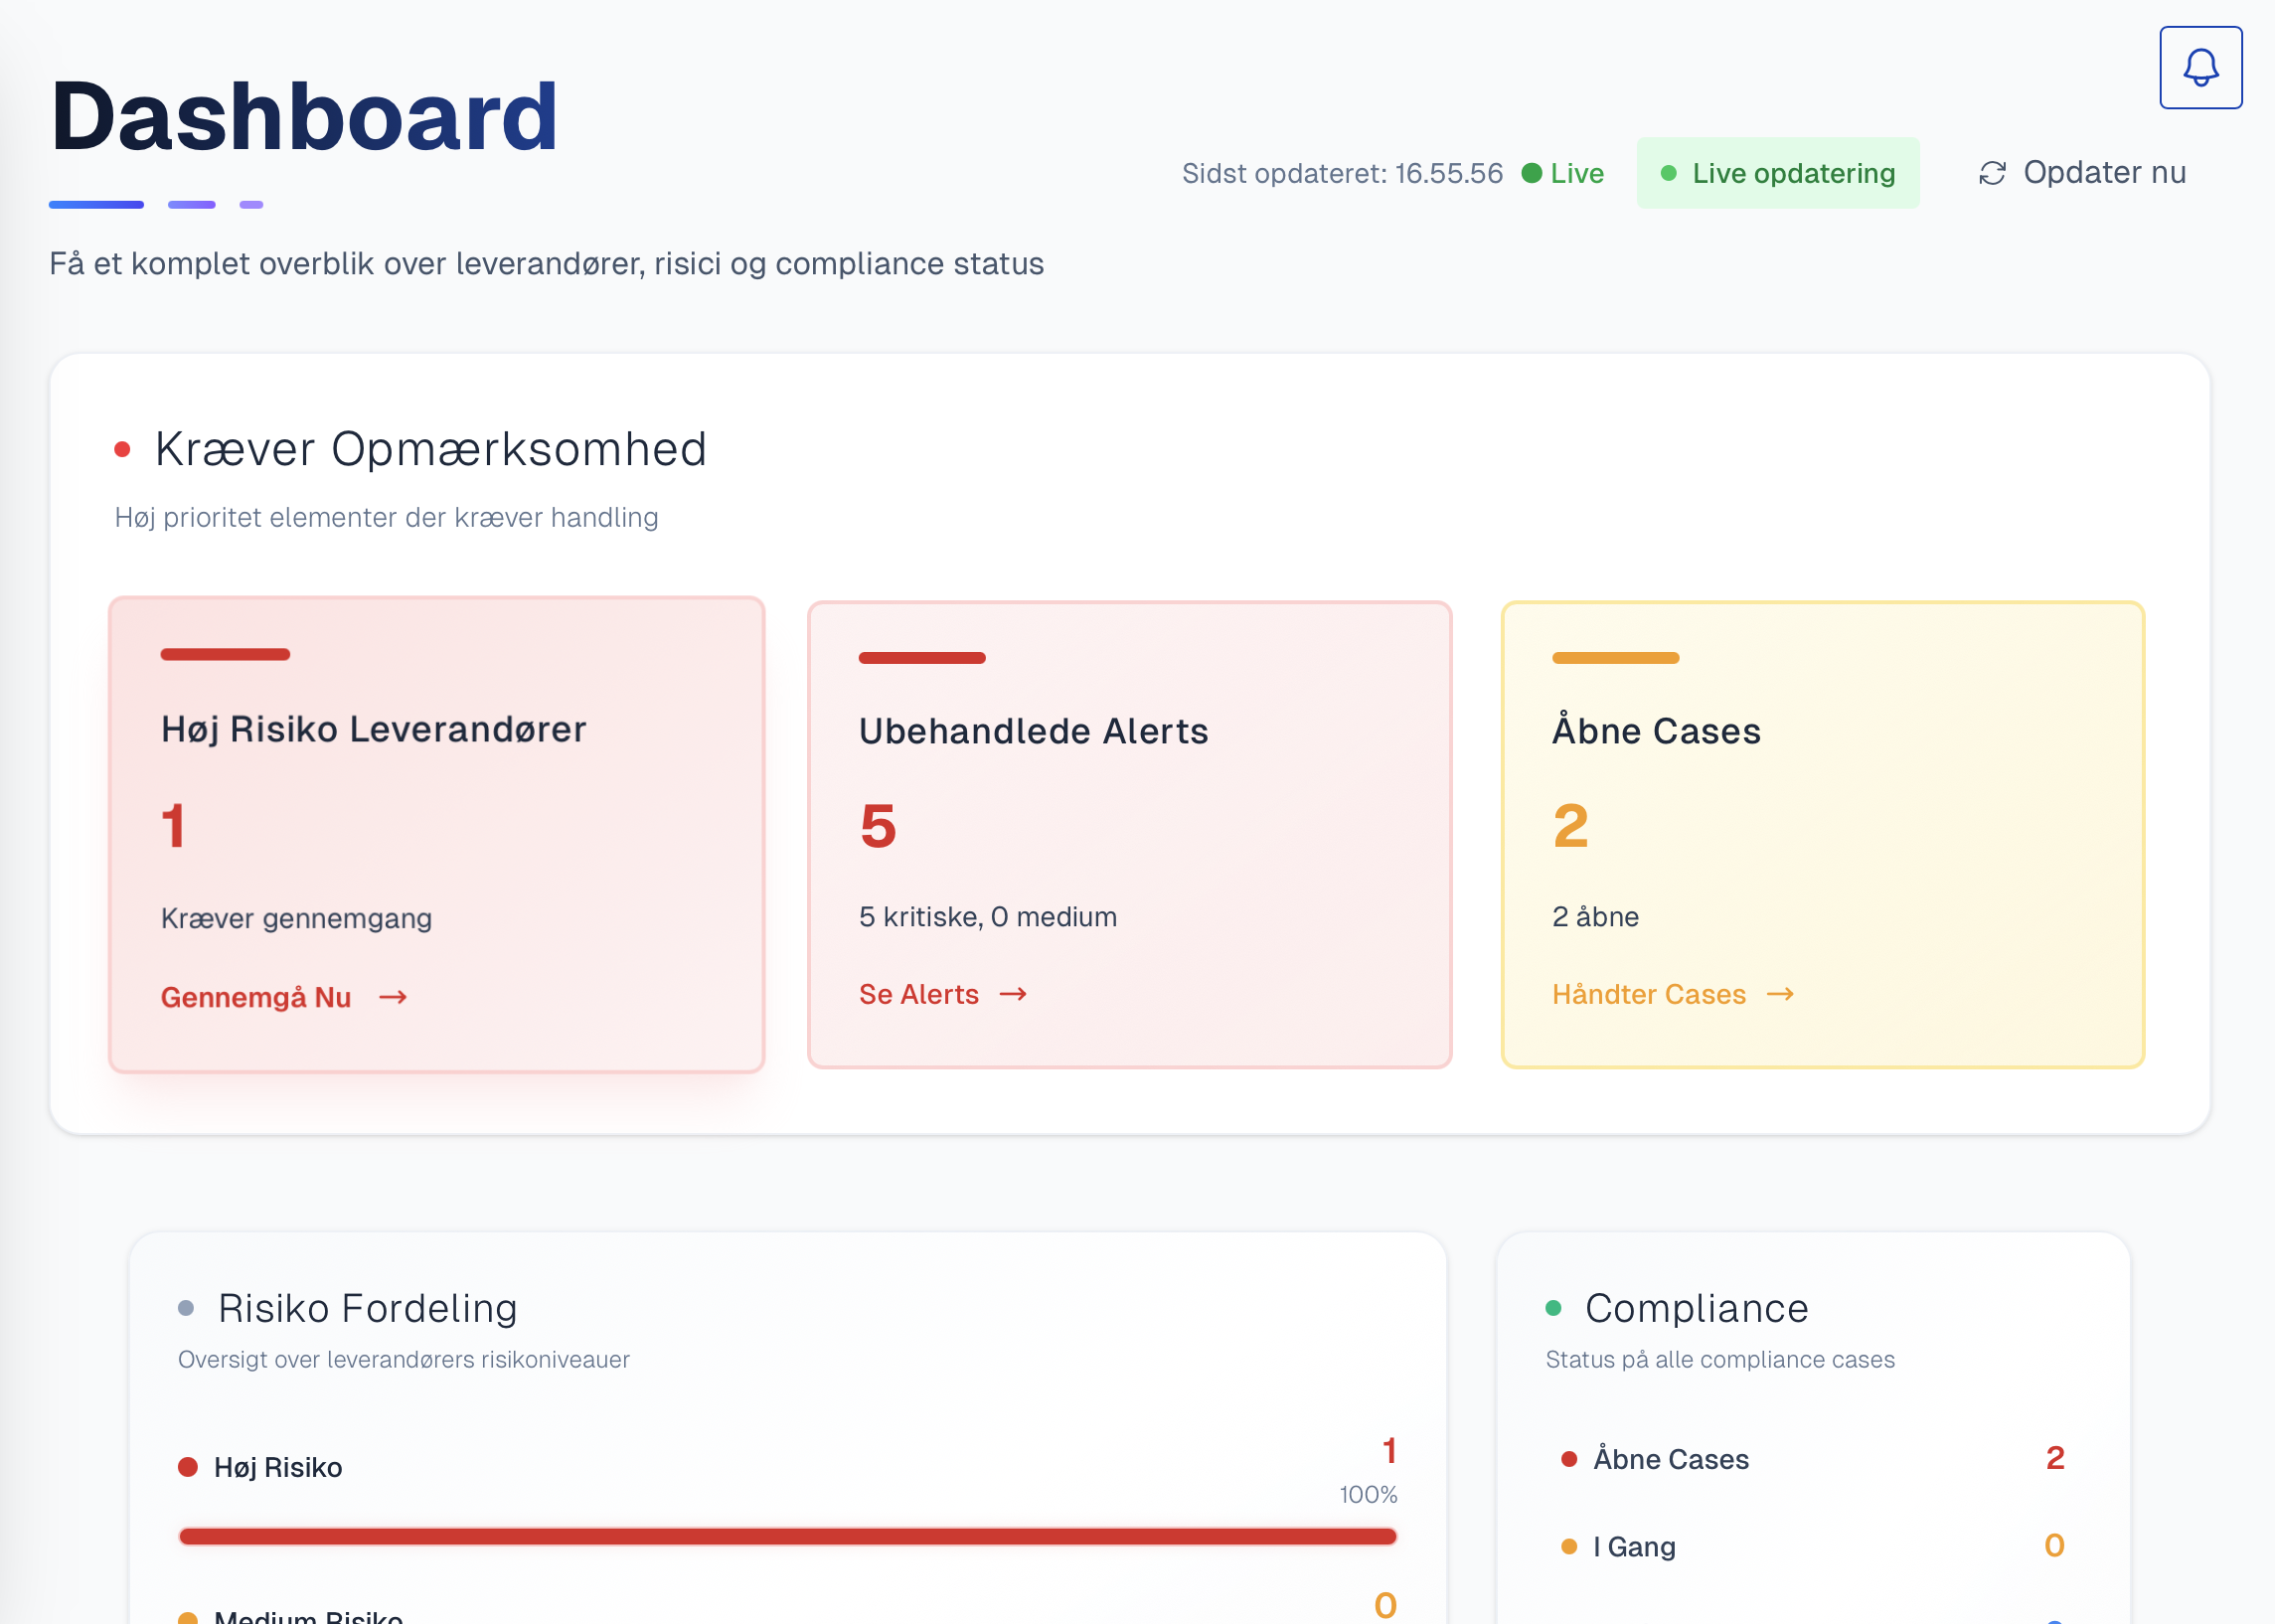Click the red Høj Risiko status indicator

click(x=188, y=1467)
